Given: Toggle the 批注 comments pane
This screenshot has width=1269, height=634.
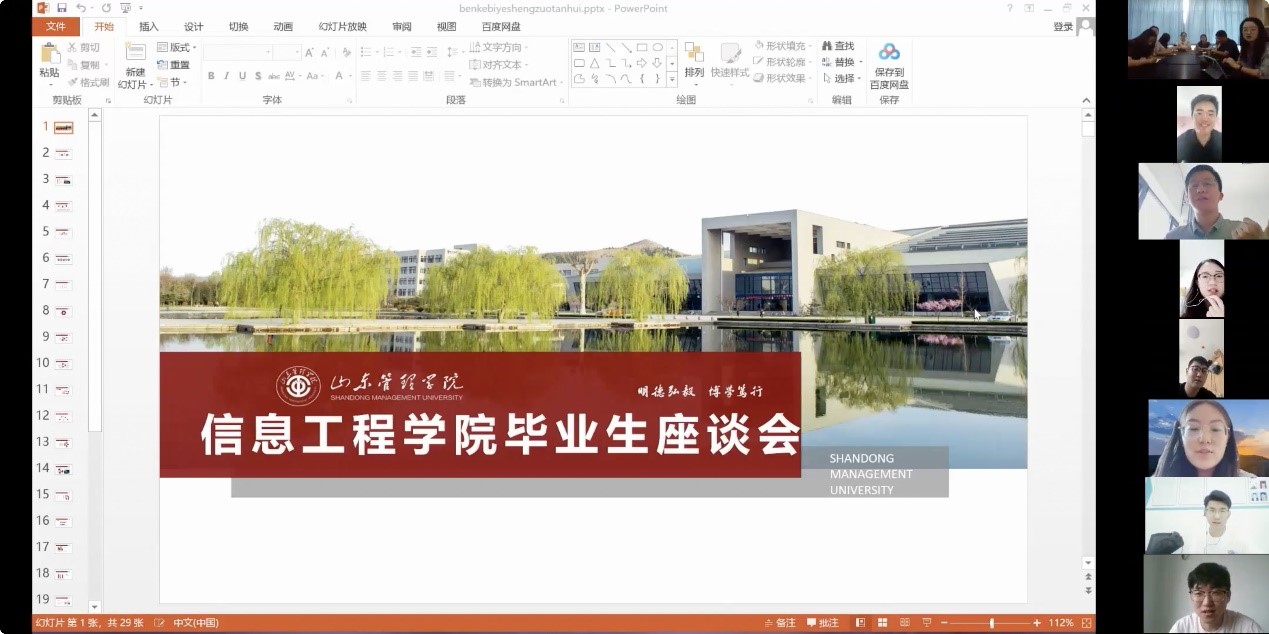Looking at the screenshot, I should (x=821, y=623).
